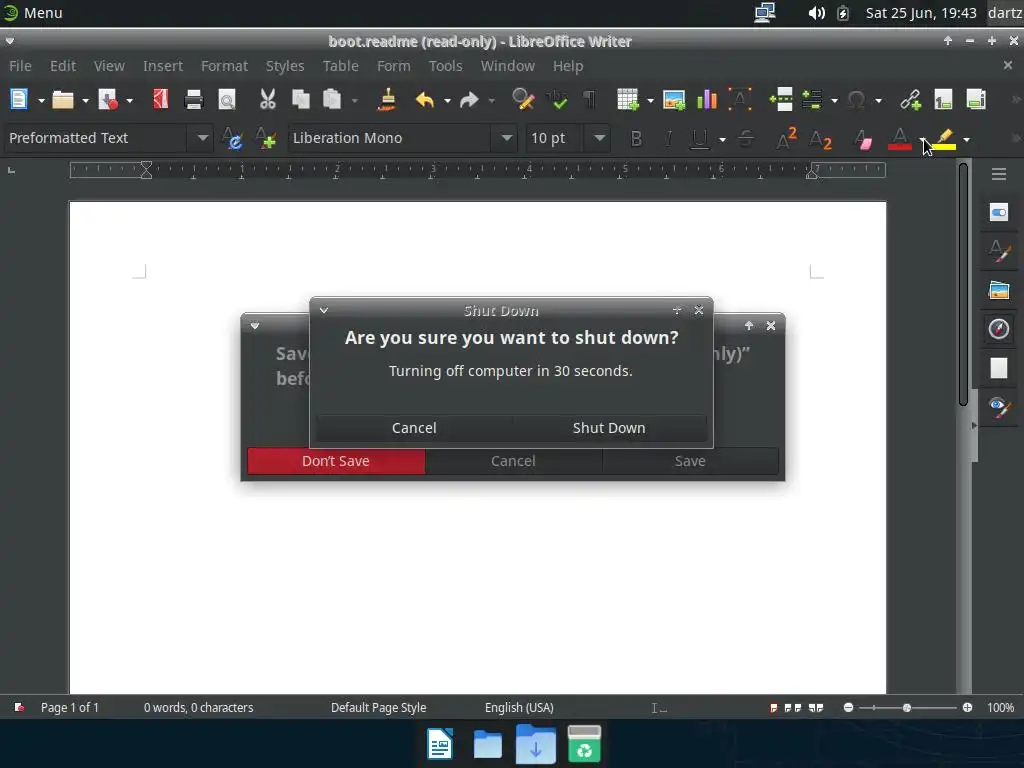The width and height of the screenshot is (1024, 768).
Task: Toggle Bold formatting
Action: [636, 139]
